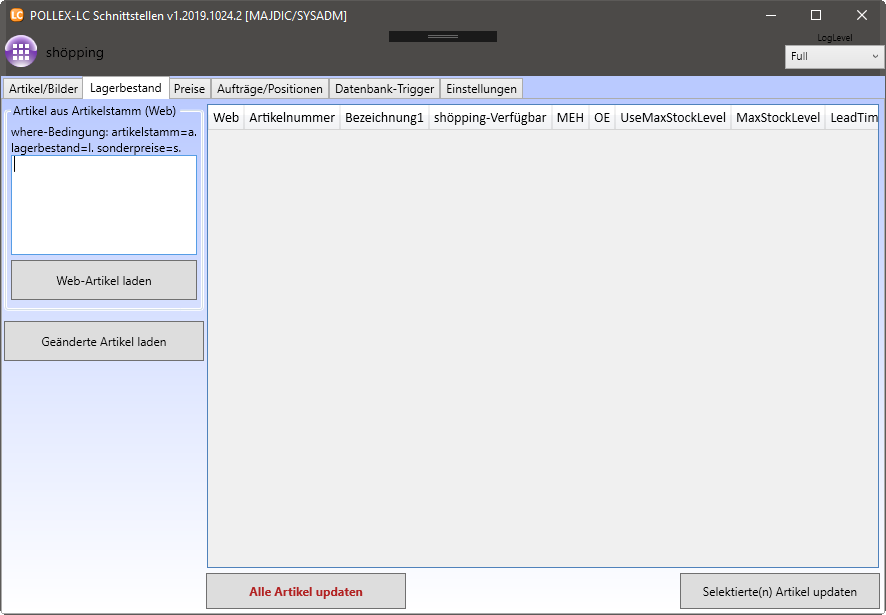
Task: Open the Einstellungen tab
Action: pos(481,89)
